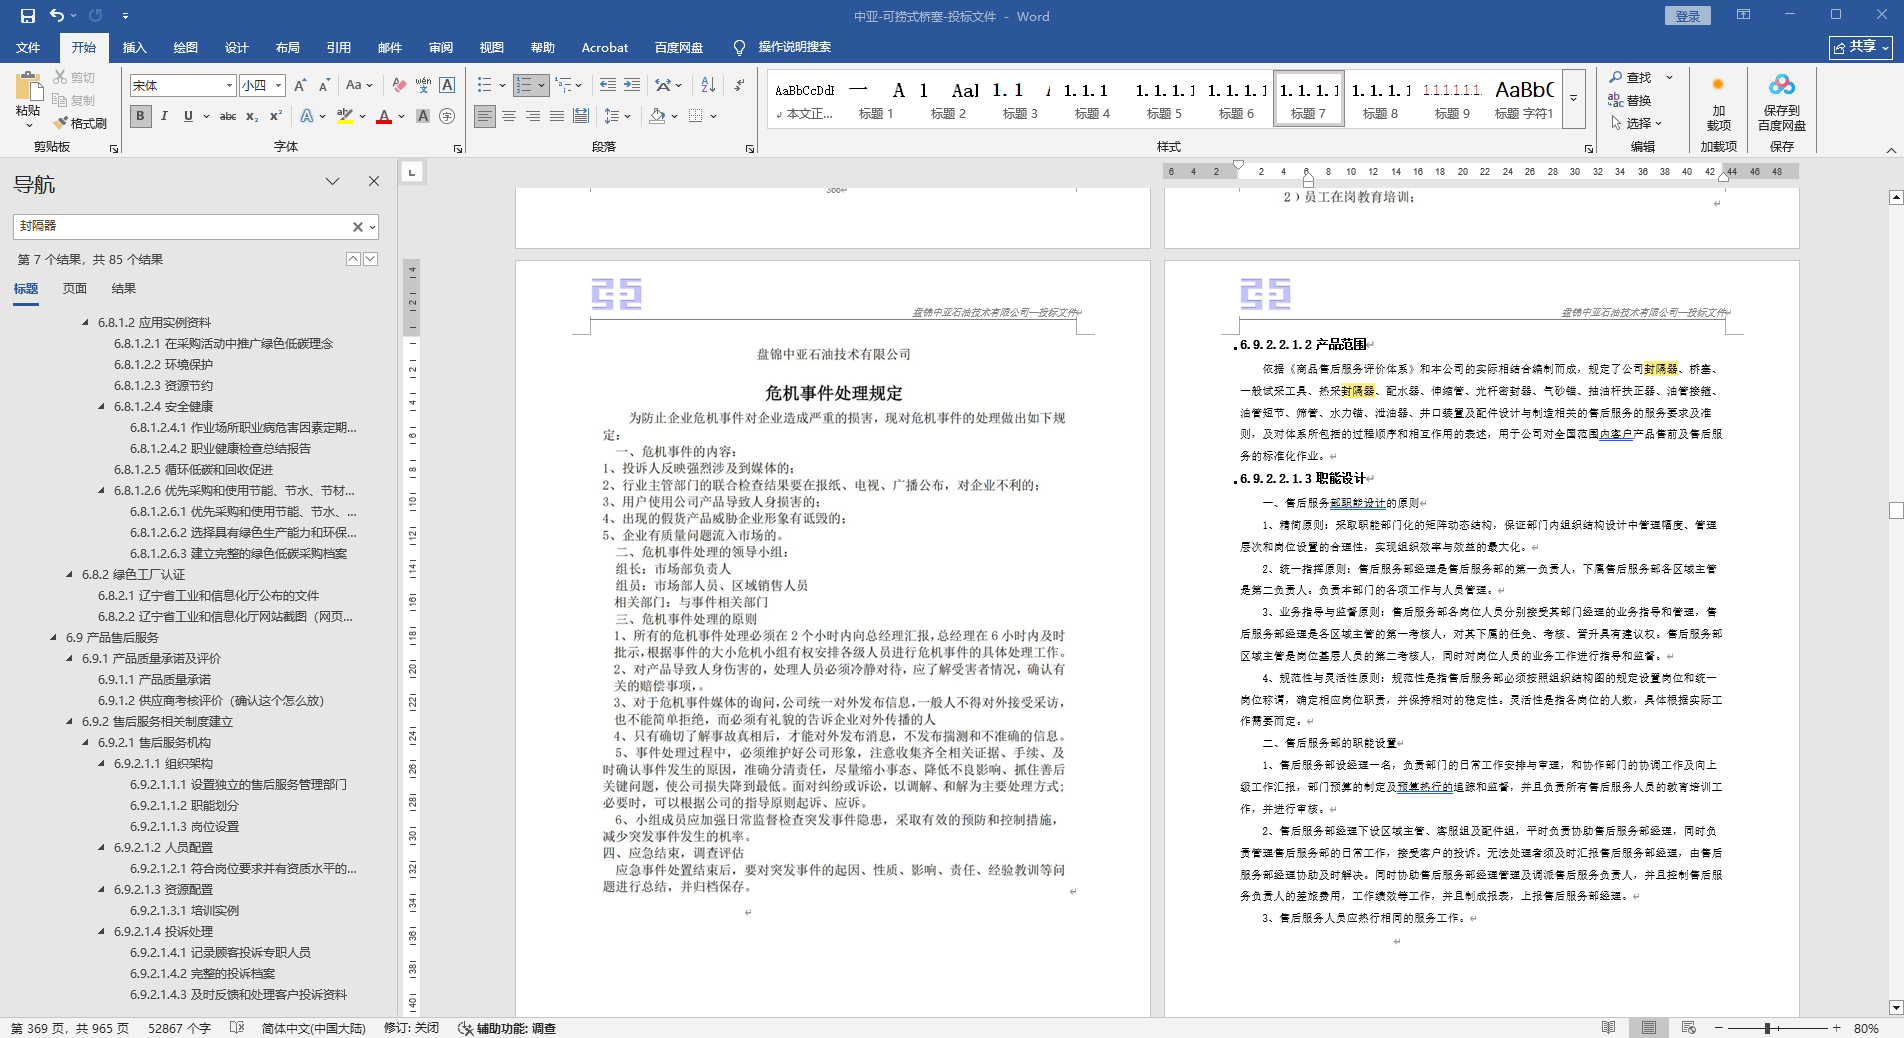Switch to the 页面 navigation tab
The height and width of the screenshot is (1038, 1904).
75,289
